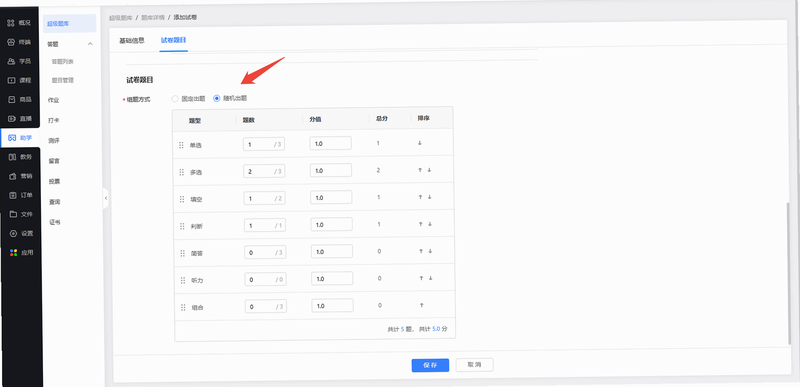Click the drag handle of 单选 row
The height and width of the screenshot is (387, 800).
click(181, 145)
